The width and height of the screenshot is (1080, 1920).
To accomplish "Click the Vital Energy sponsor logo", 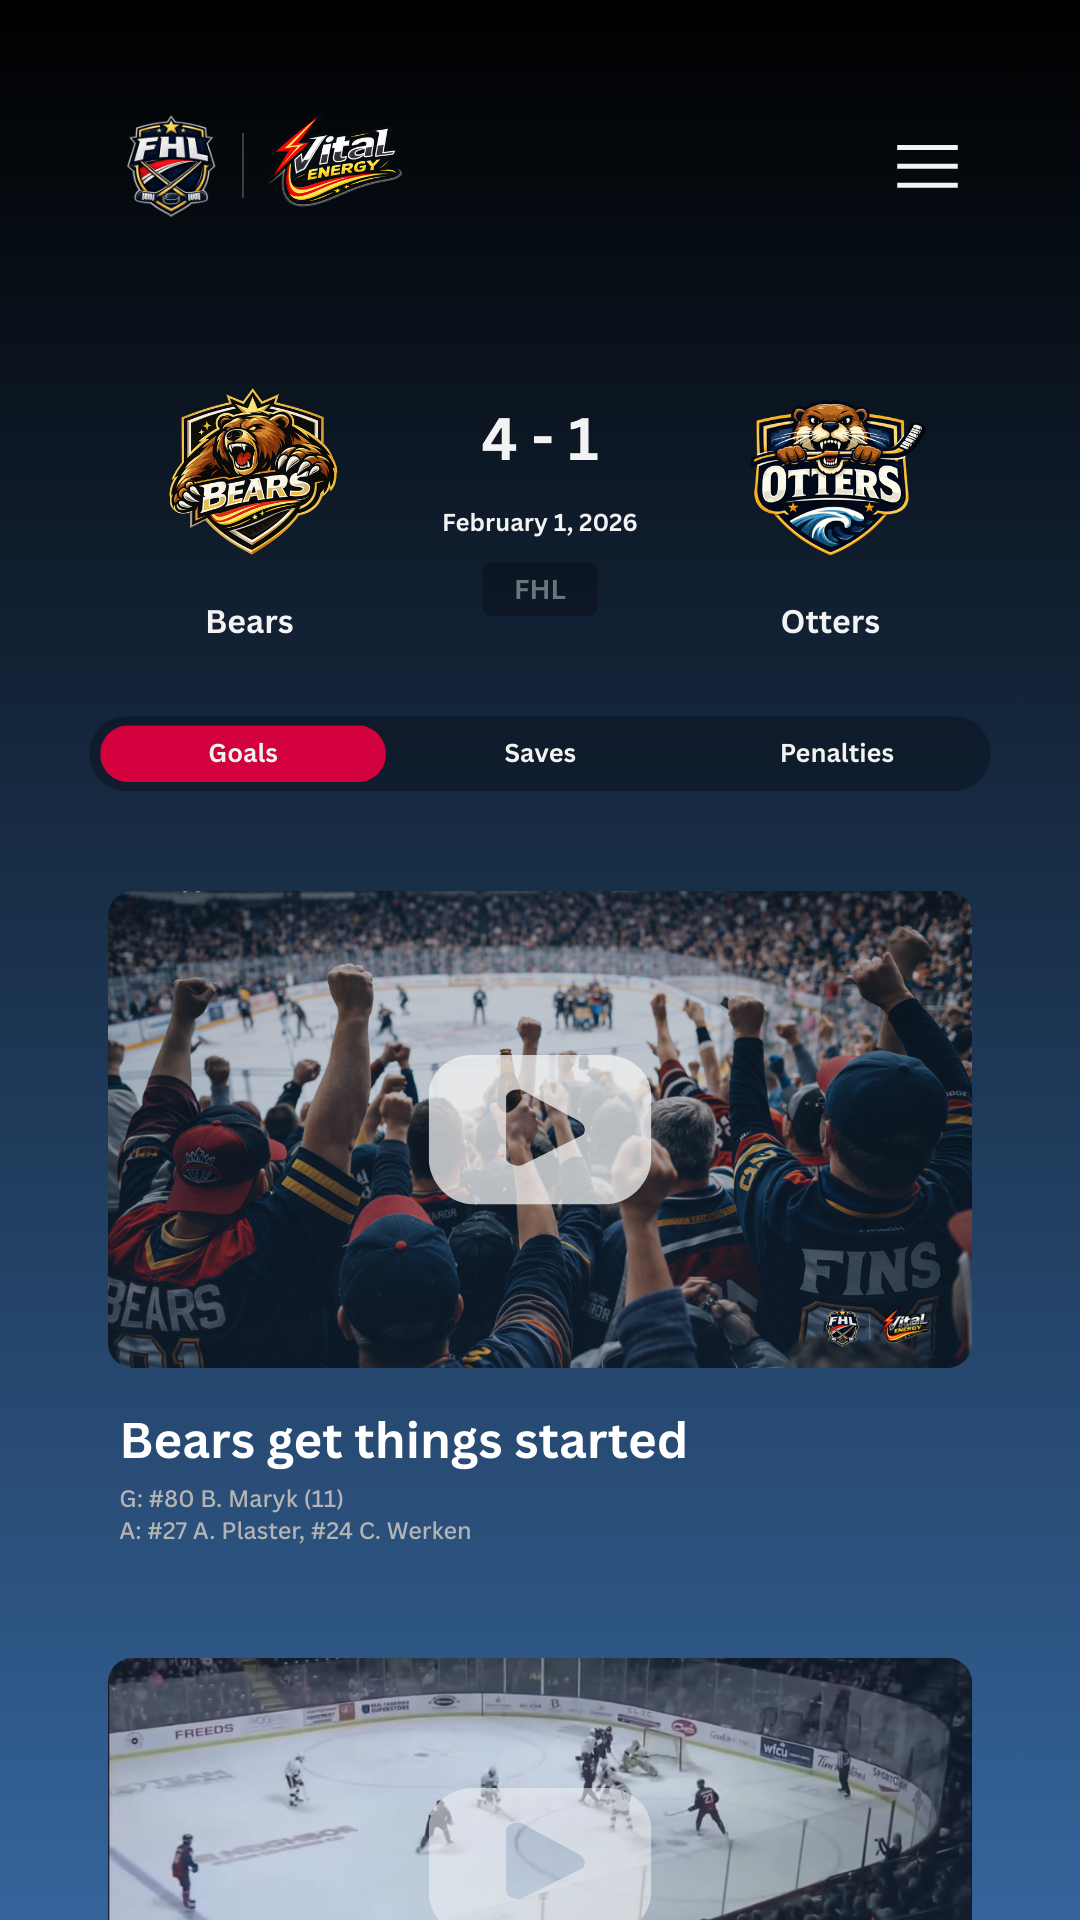I will (336, 162).
